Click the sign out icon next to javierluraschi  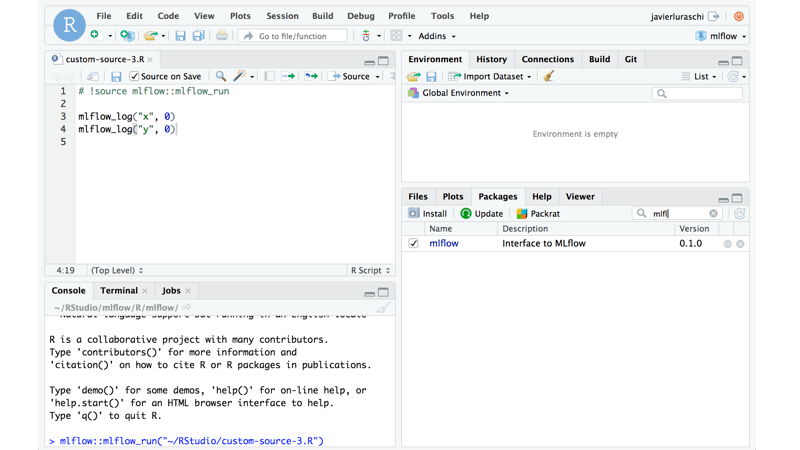(714, 16)
